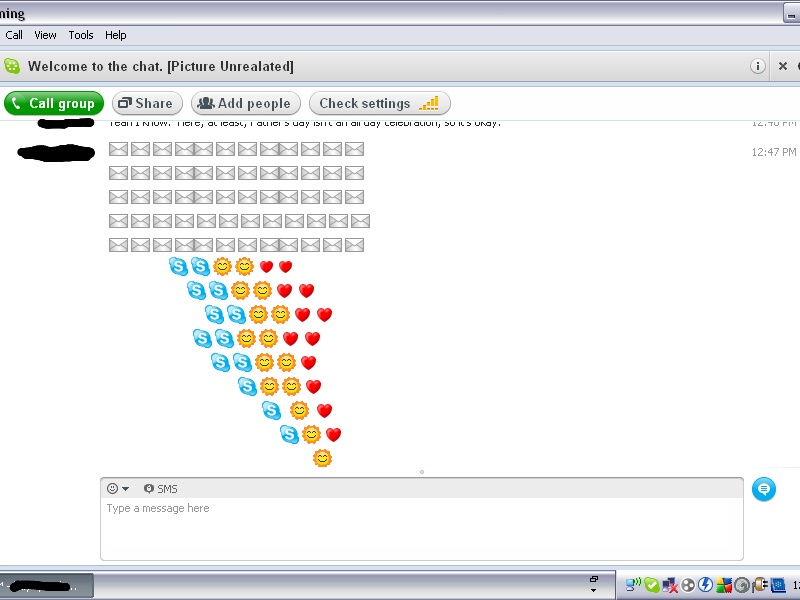800x600 pixels.
Task: Click the taskbar overlapping-windows icon
Action: [x=594, y=579]
